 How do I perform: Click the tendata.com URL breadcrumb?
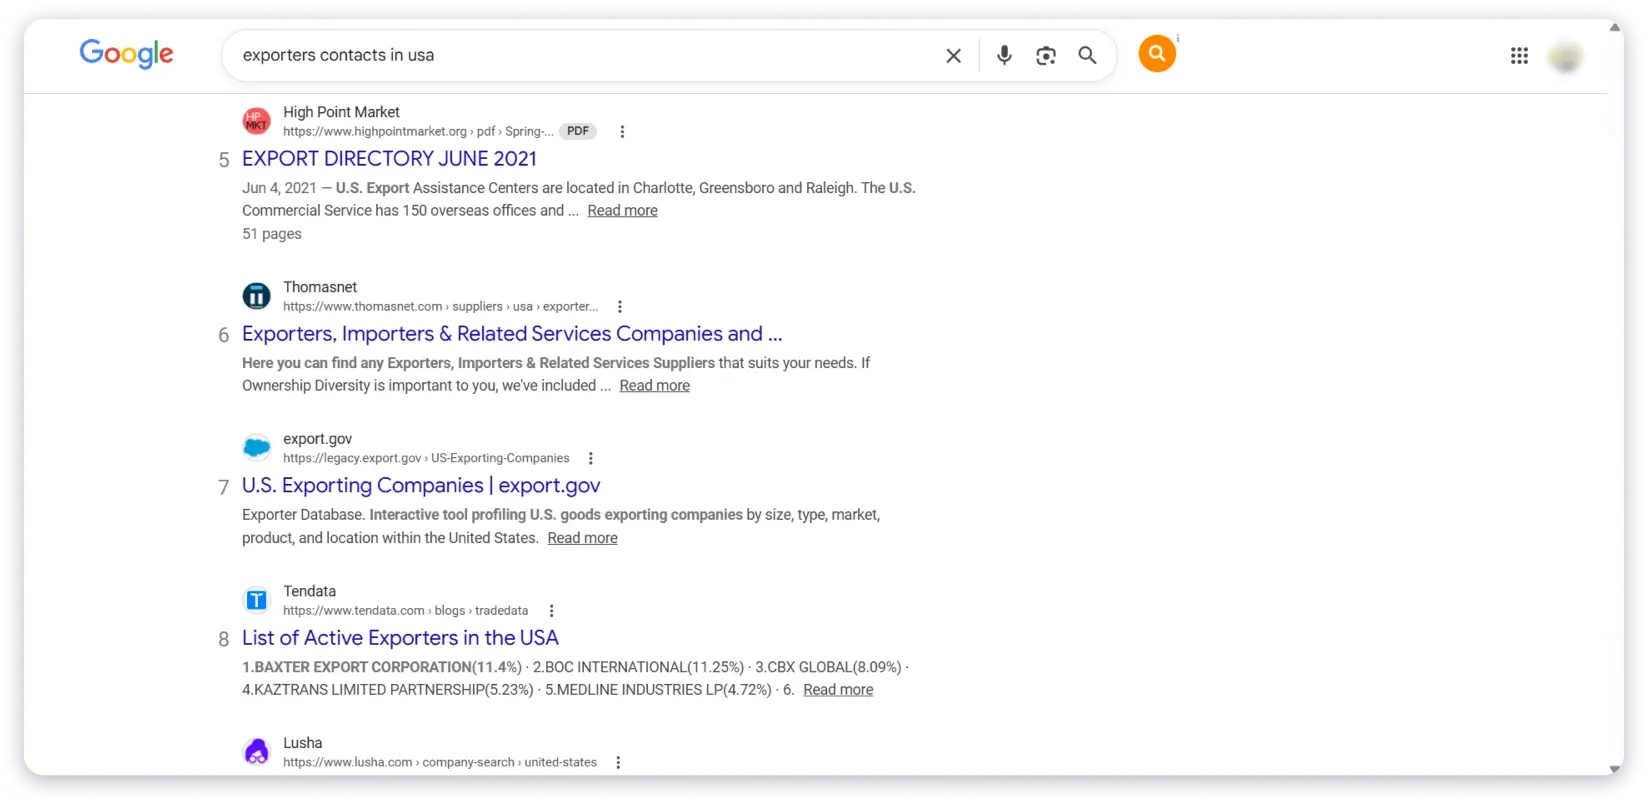point(405,611)
